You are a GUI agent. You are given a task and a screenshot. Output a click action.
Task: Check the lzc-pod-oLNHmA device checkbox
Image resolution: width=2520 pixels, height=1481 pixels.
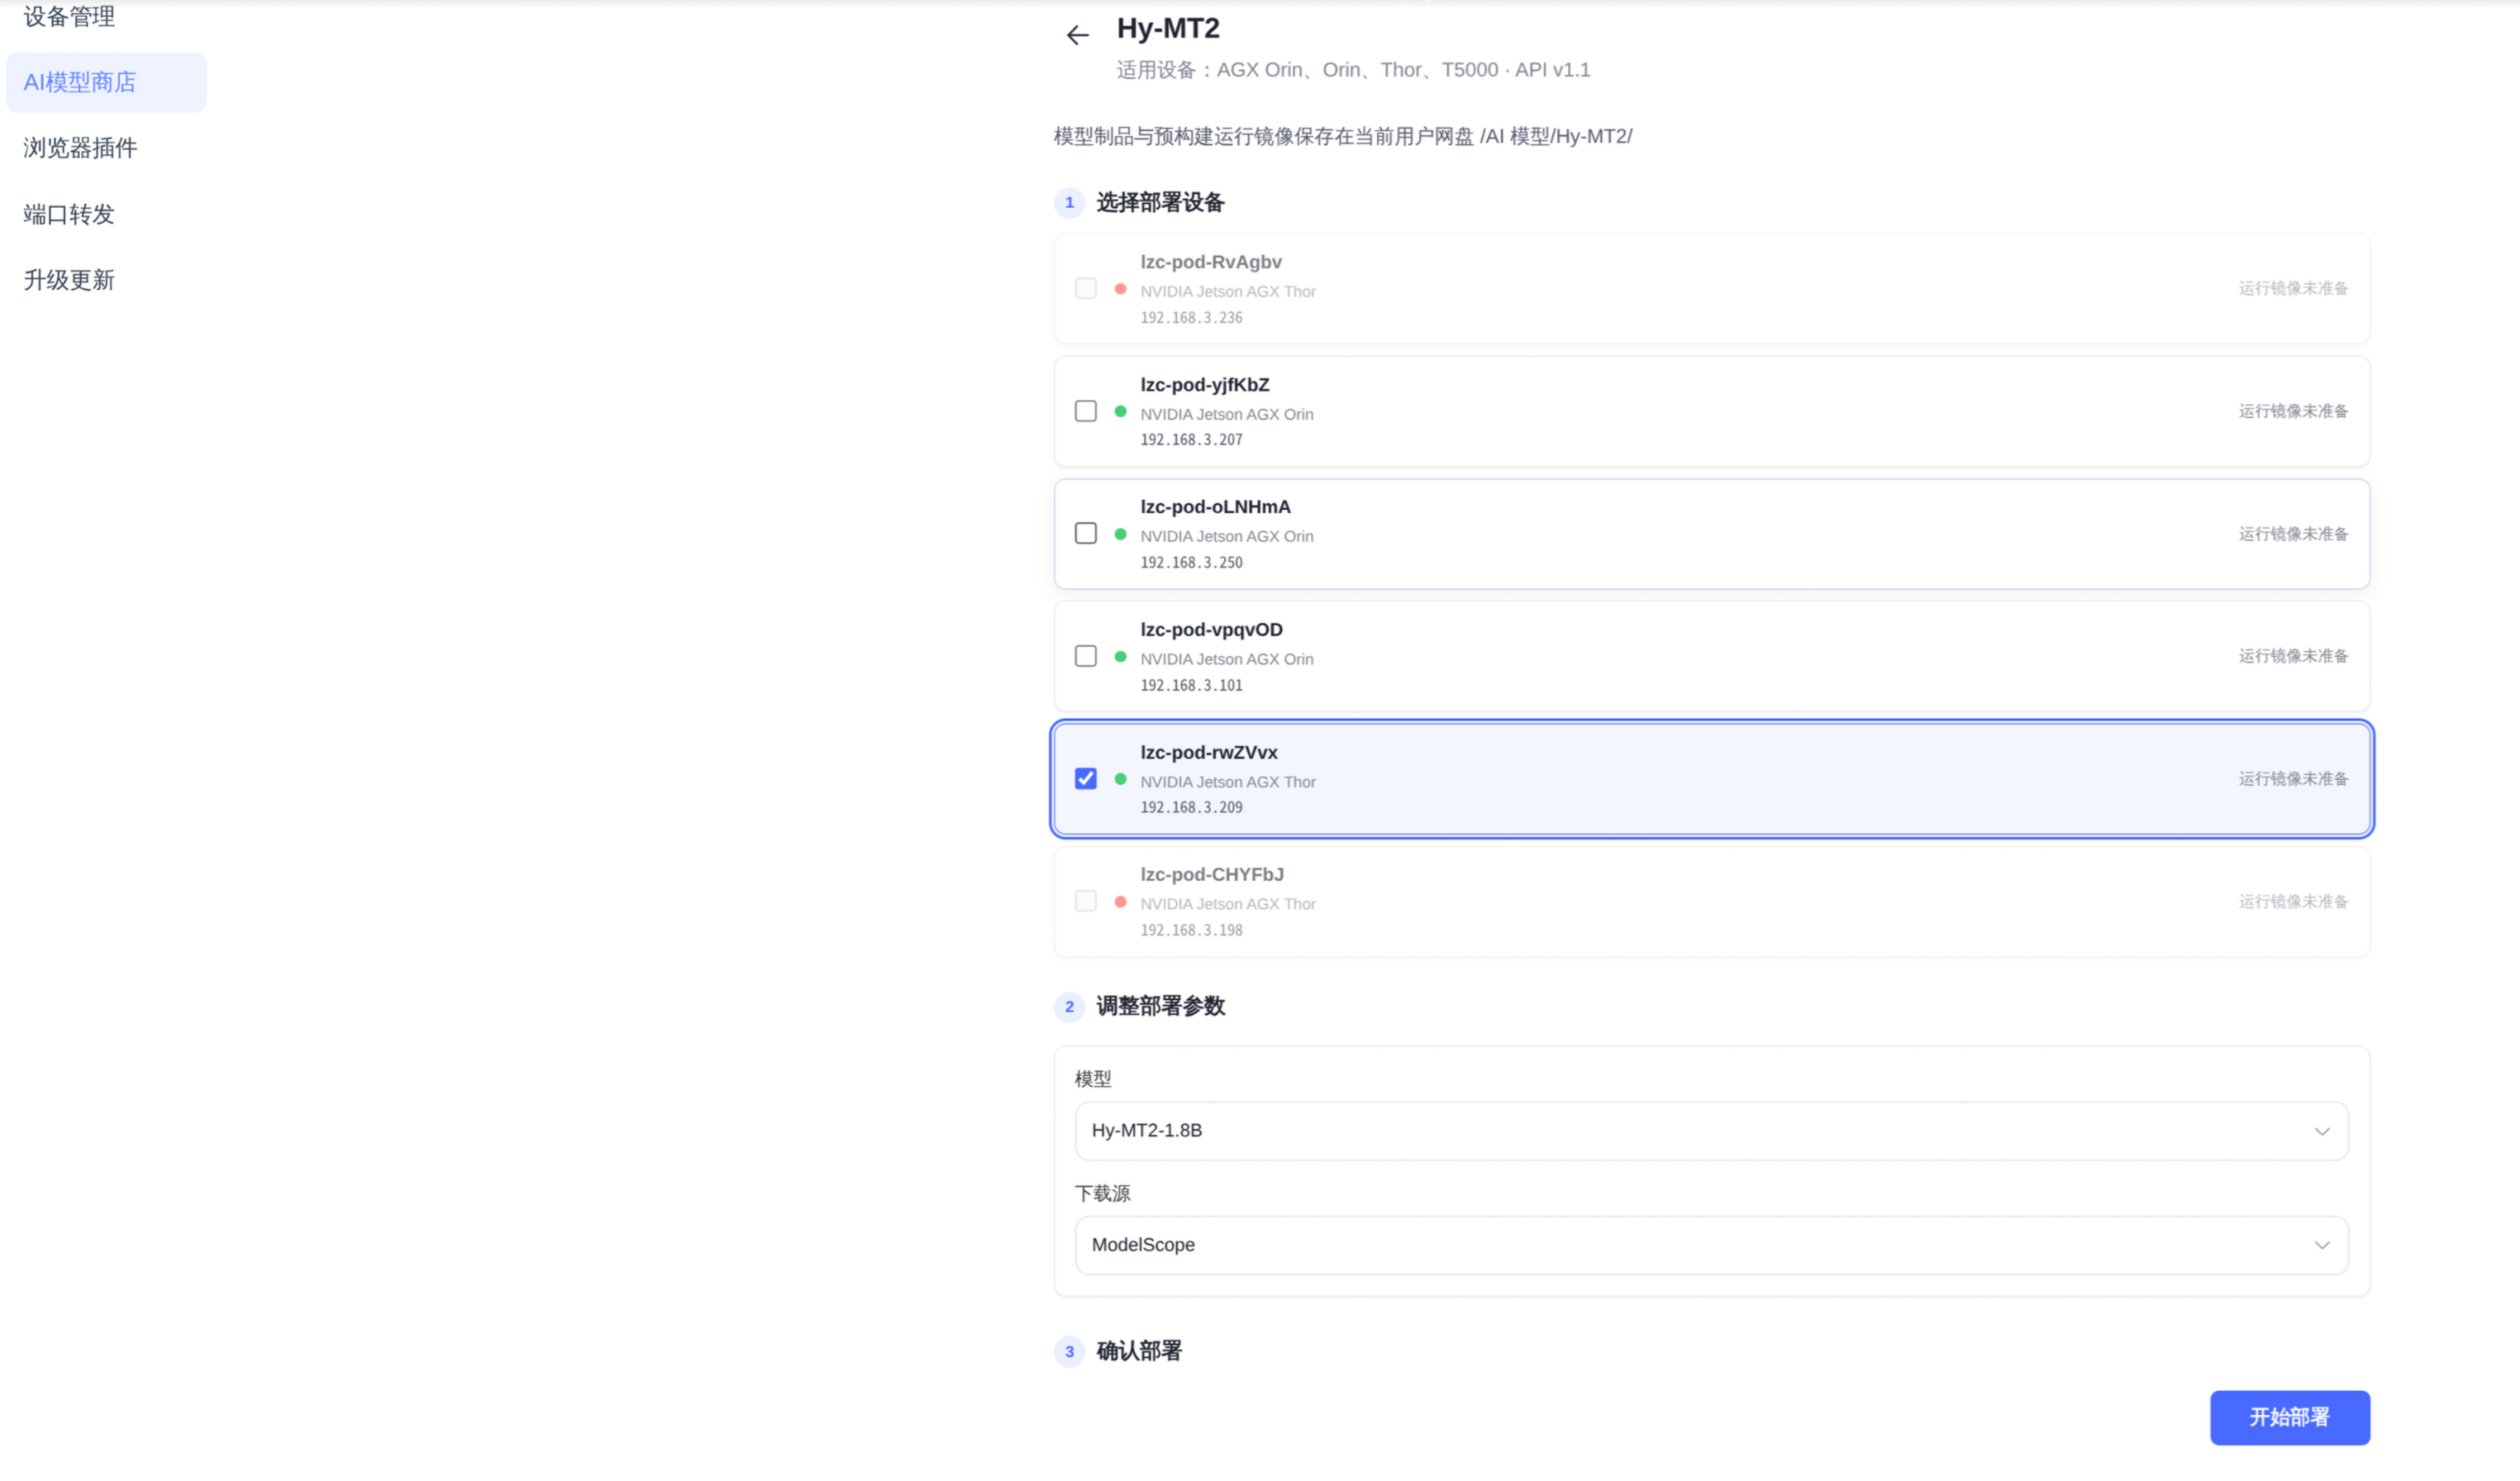1085,533
